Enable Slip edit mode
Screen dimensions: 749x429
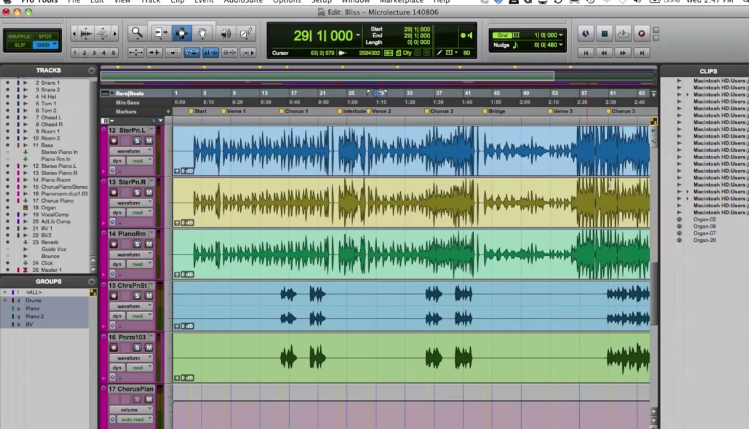pyautogui.click(x=19, y=45)
